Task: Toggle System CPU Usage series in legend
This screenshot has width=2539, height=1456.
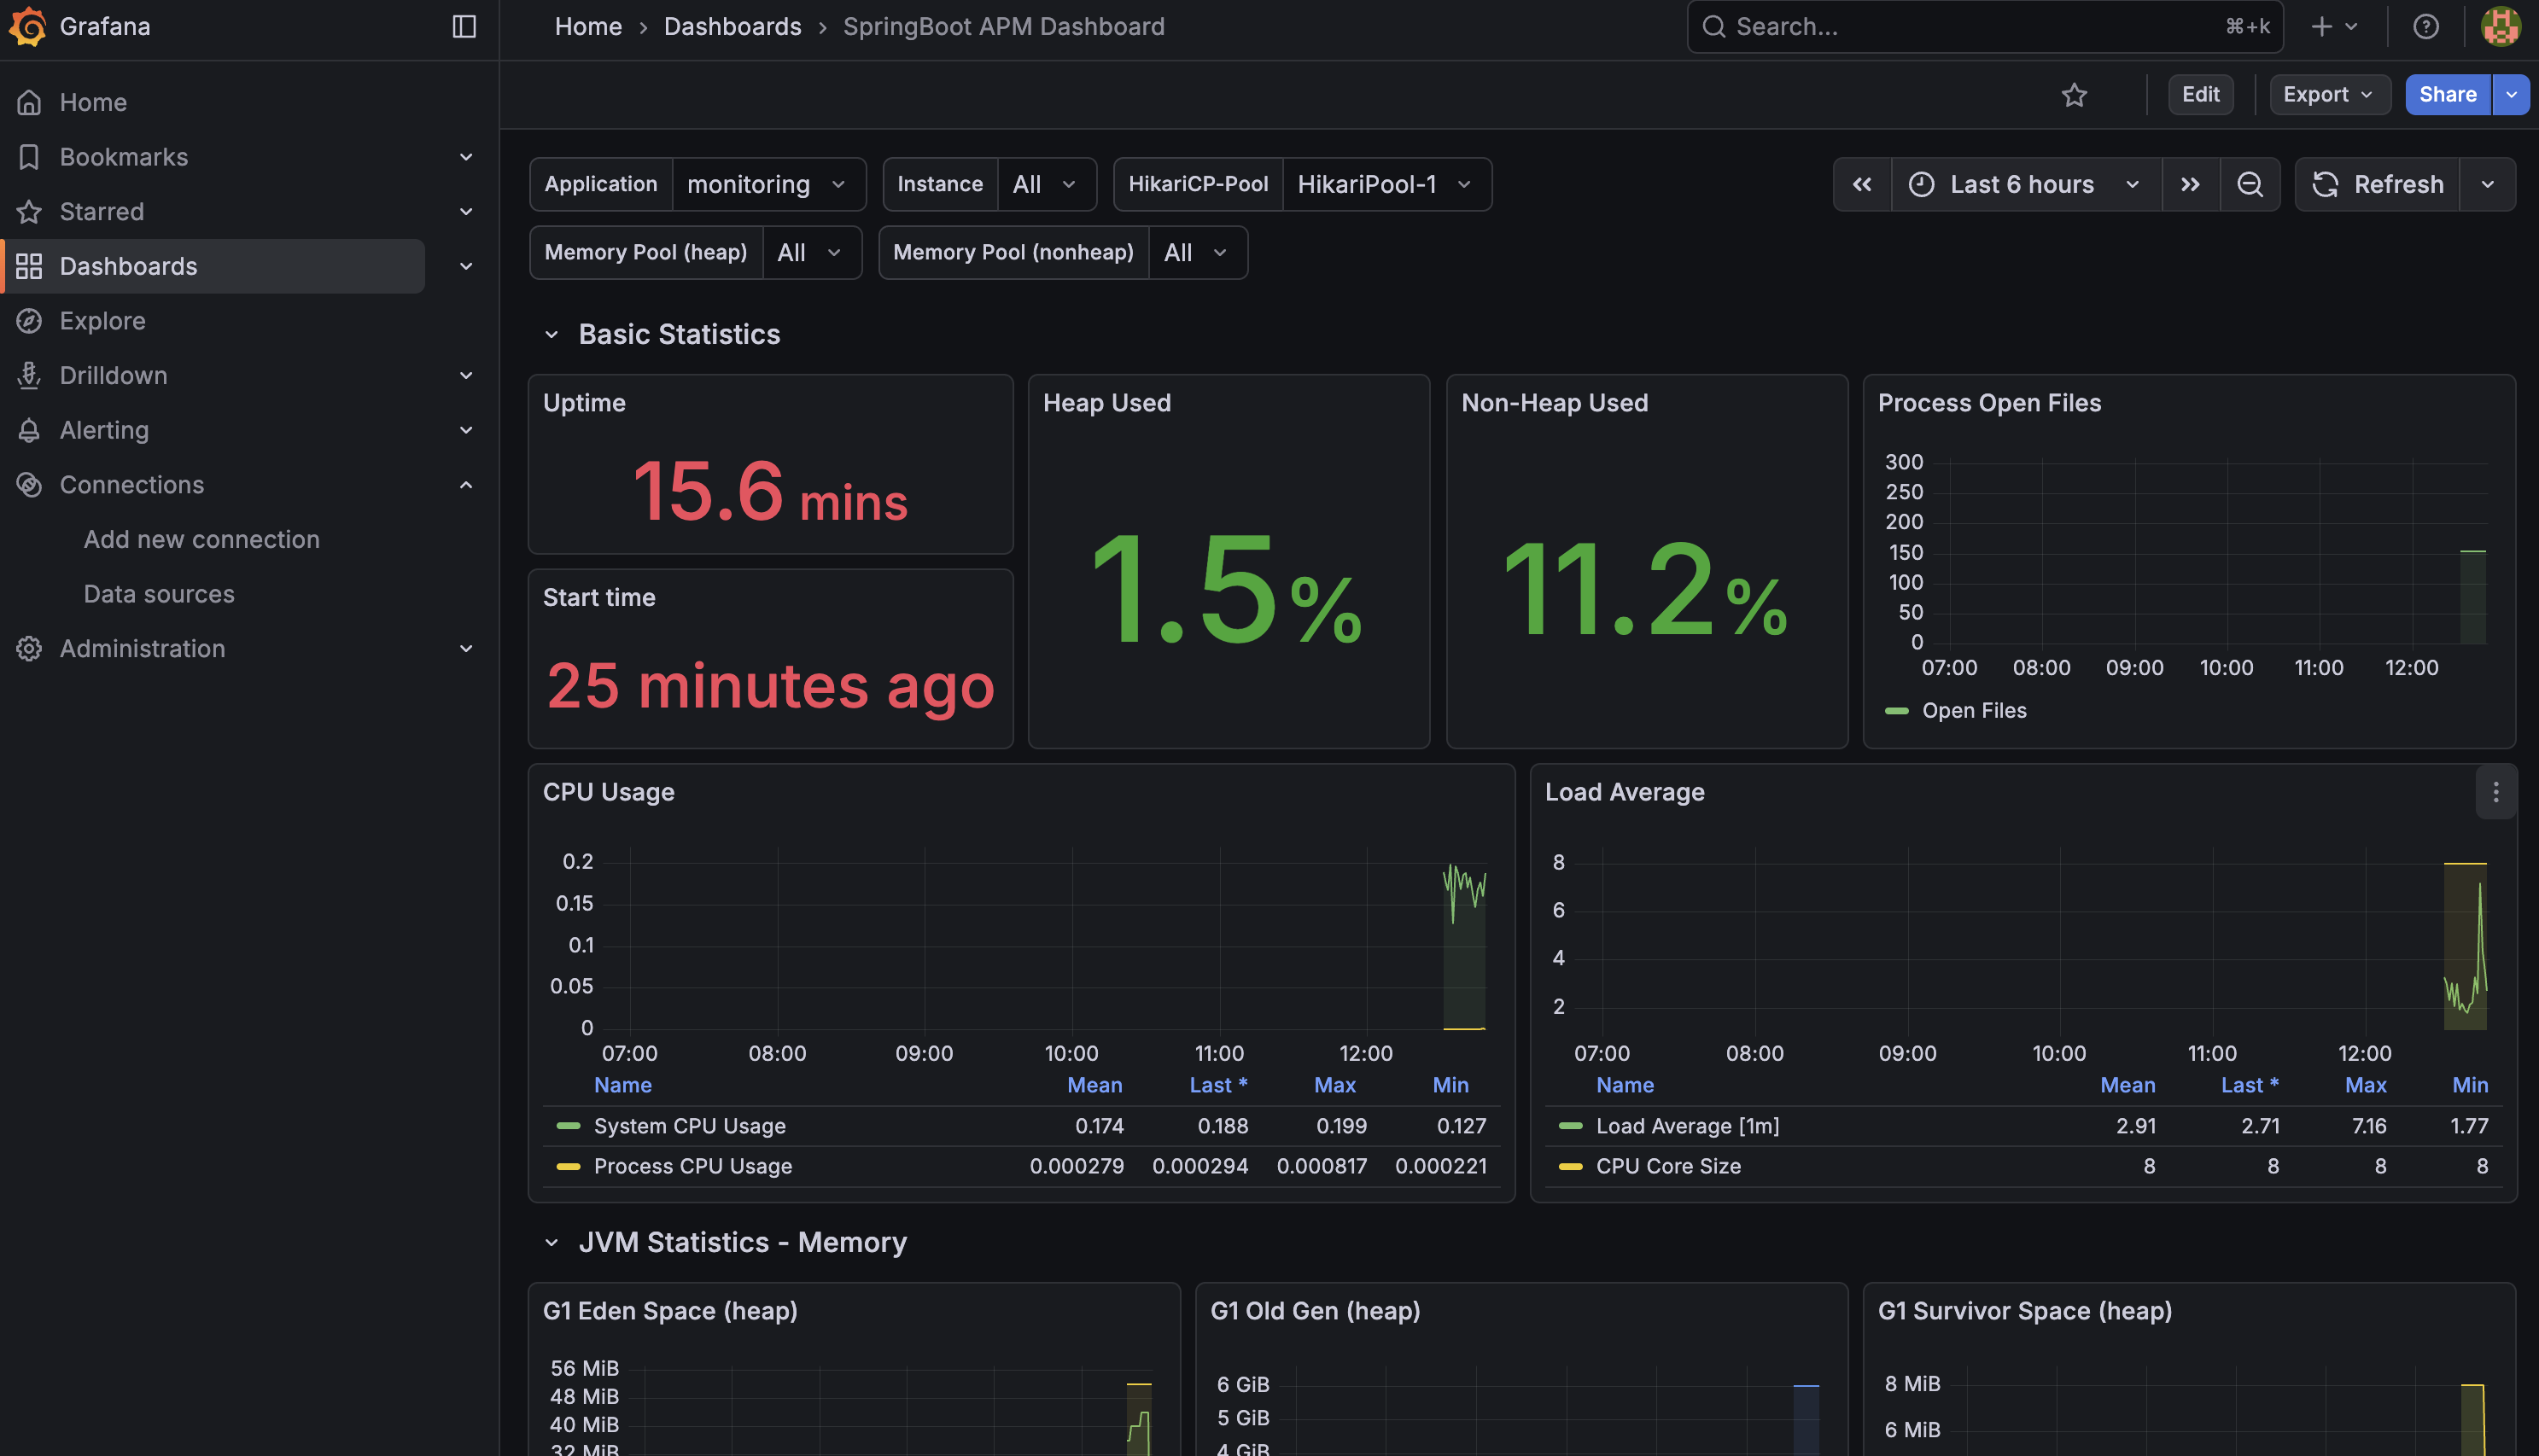Action: [689, 1126]
